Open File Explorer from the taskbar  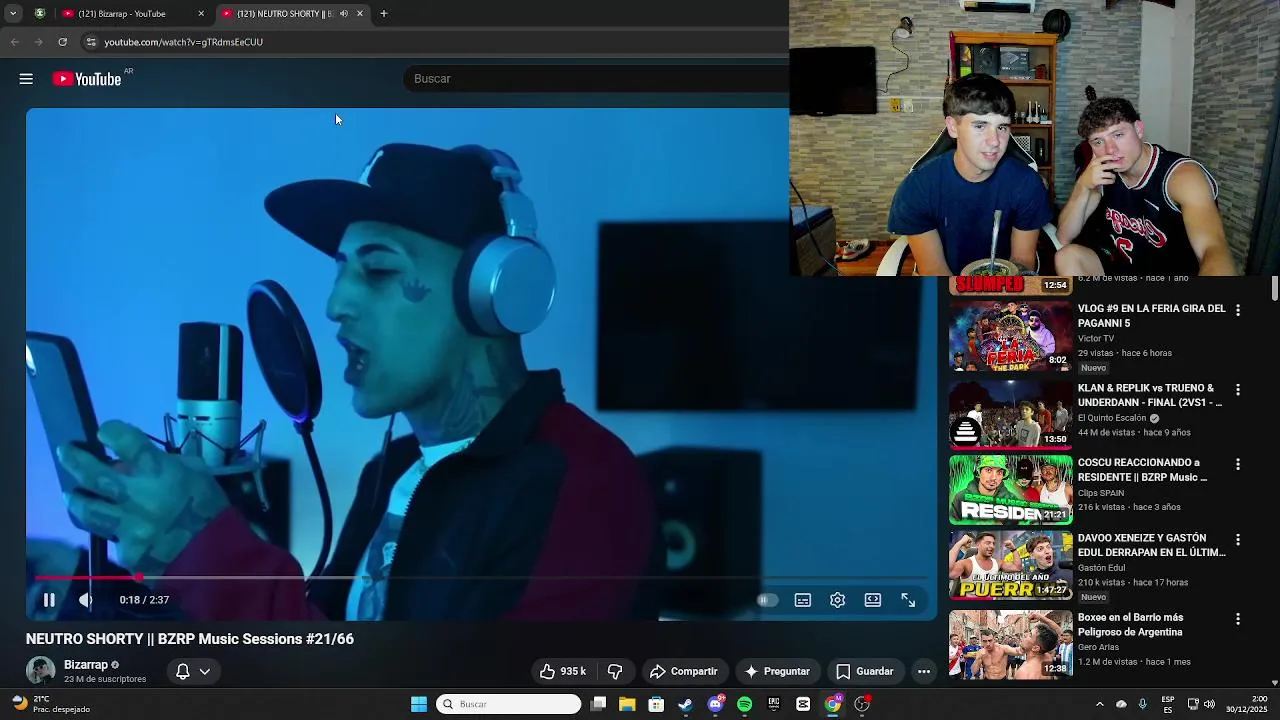coord(627,704)
